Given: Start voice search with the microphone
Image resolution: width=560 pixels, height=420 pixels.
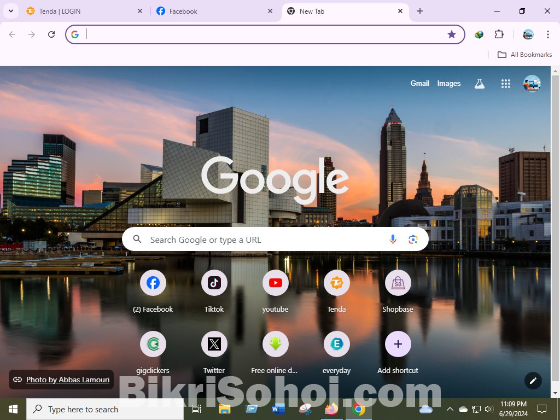Looking at the screenshot, I should 392,239.
